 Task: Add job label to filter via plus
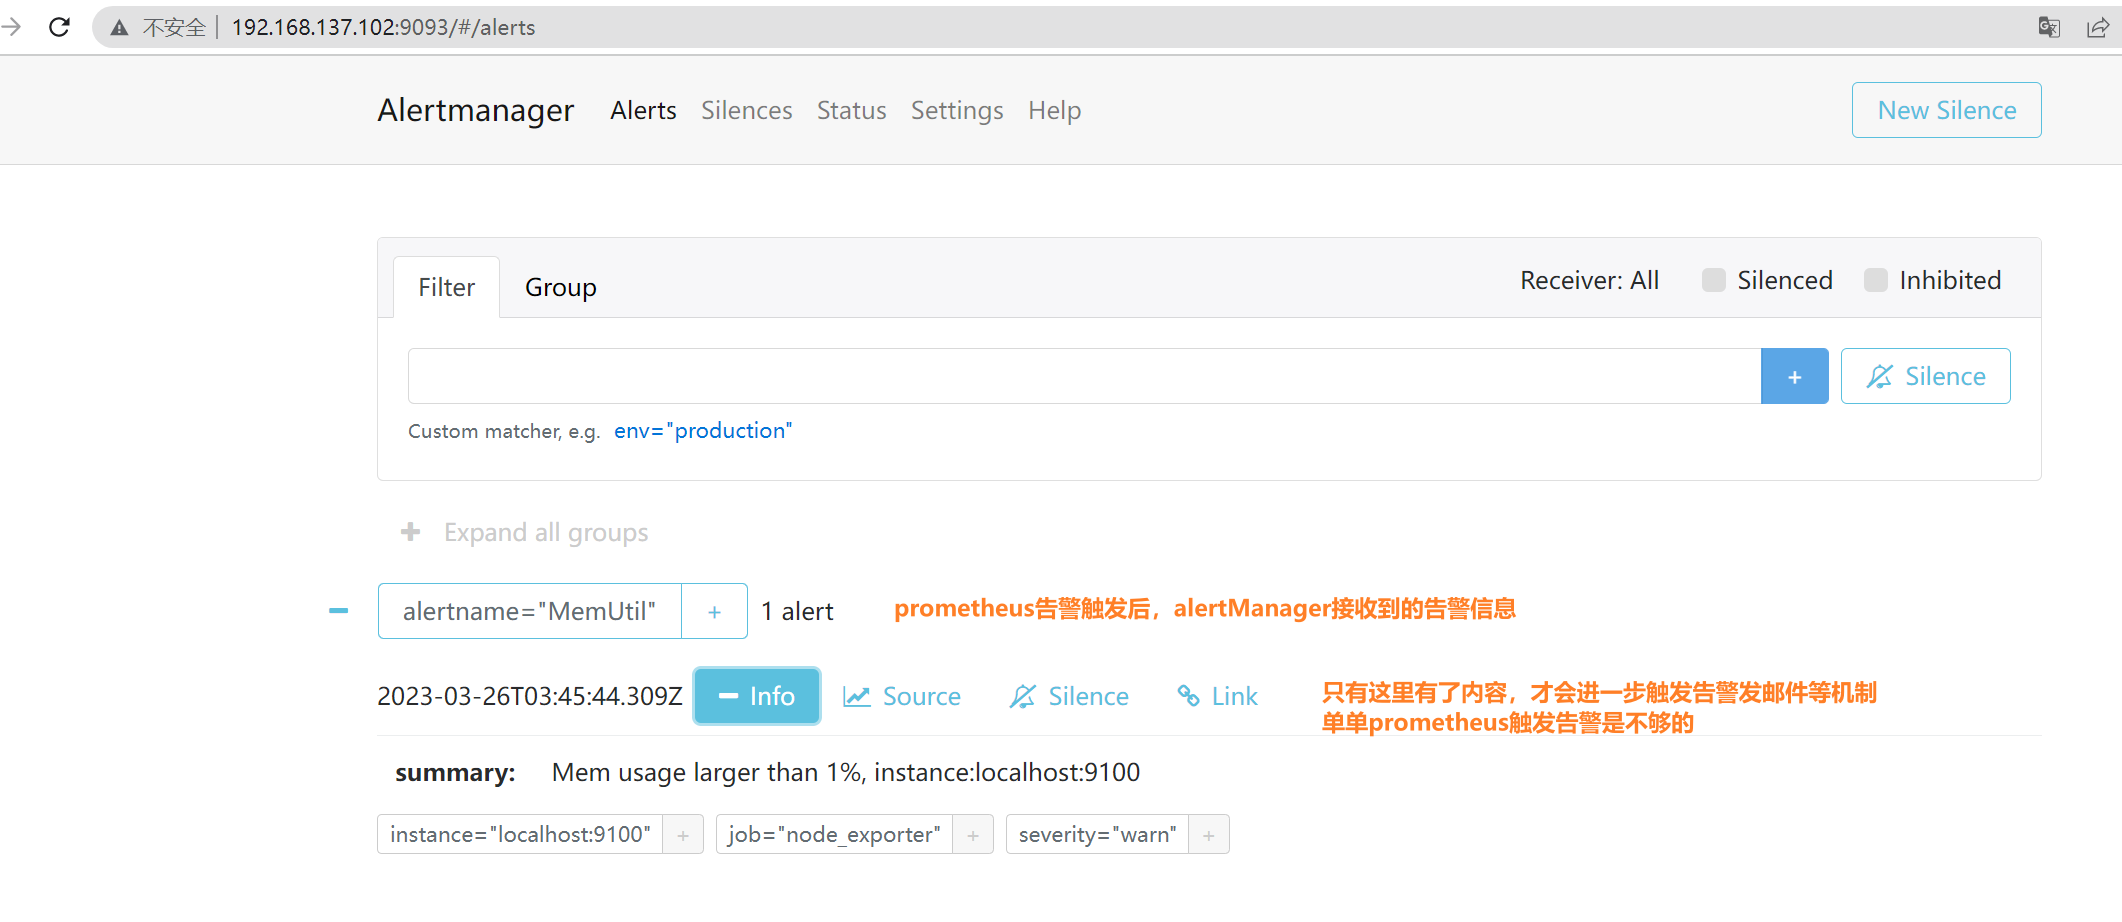pos(973,834)
